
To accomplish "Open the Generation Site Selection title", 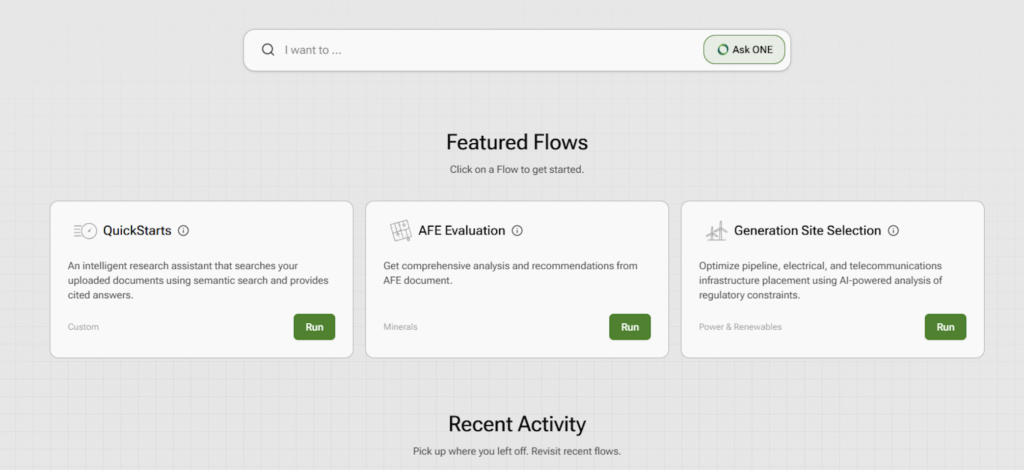I will (x=807, y=231).
